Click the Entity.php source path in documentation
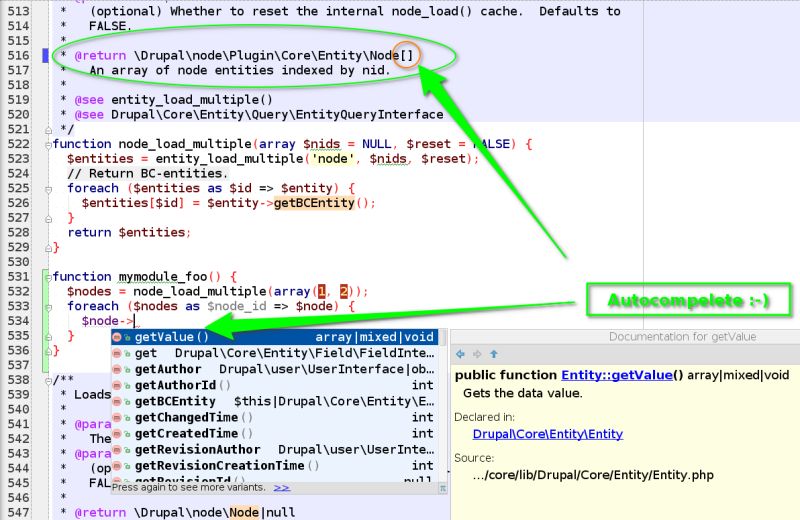Viewport: 800px width, 520px height. click(593, 475)
